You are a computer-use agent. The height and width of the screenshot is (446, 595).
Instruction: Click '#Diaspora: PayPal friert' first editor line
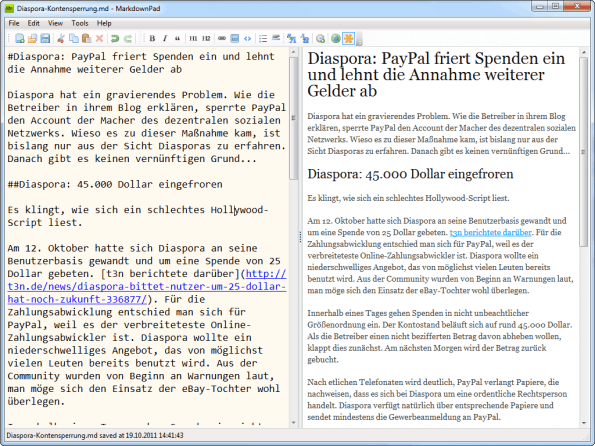(x=141, y=57)
